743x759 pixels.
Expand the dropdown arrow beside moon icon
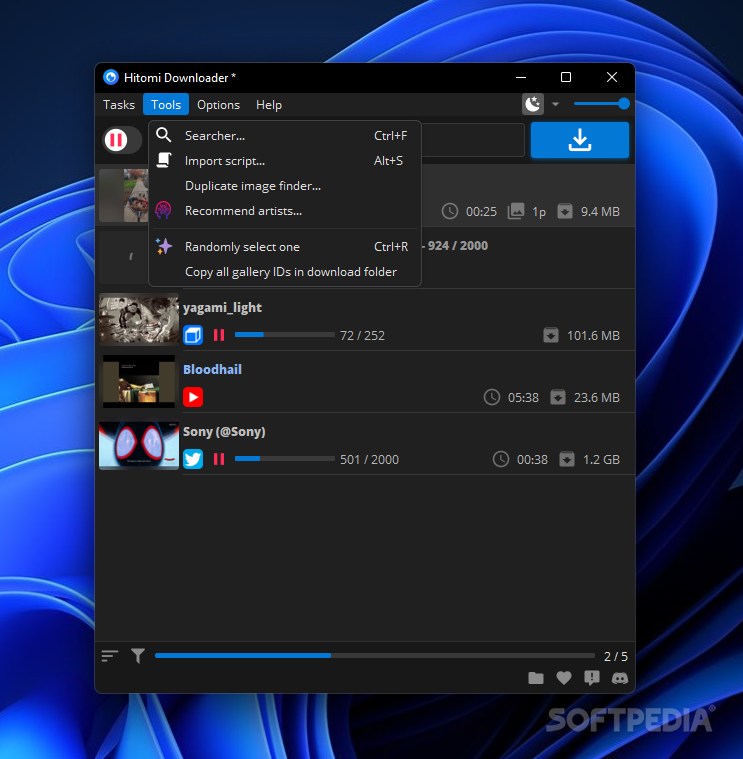pyautogui.click(x=556, y=104)
